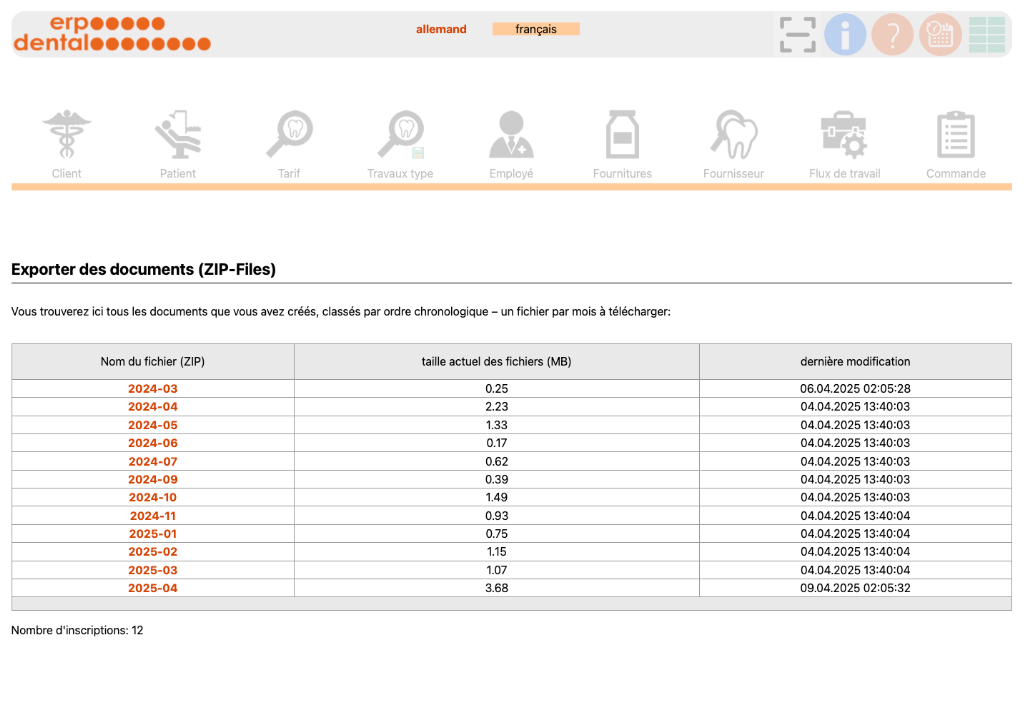1024x718 pixels.
Task: Click the 'taille actuel des fichiers (MB)' header
Action: tap(496, 361)
